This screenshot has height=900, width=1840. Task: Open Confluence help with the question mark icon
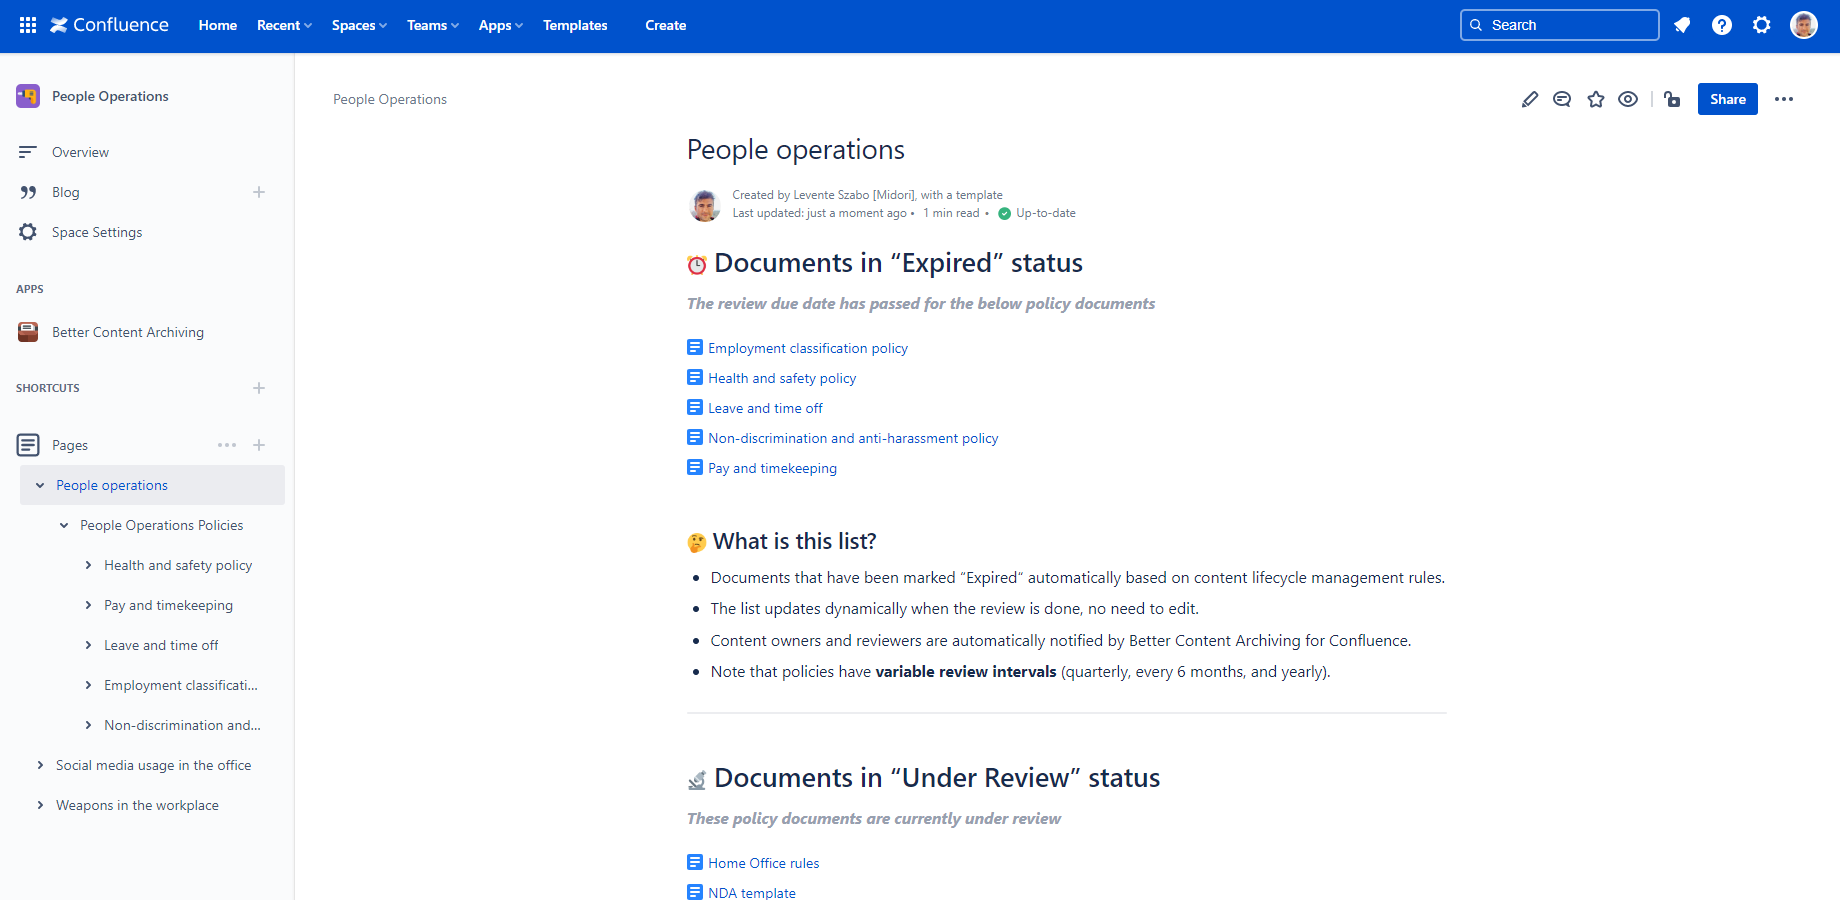[1722, 25]
